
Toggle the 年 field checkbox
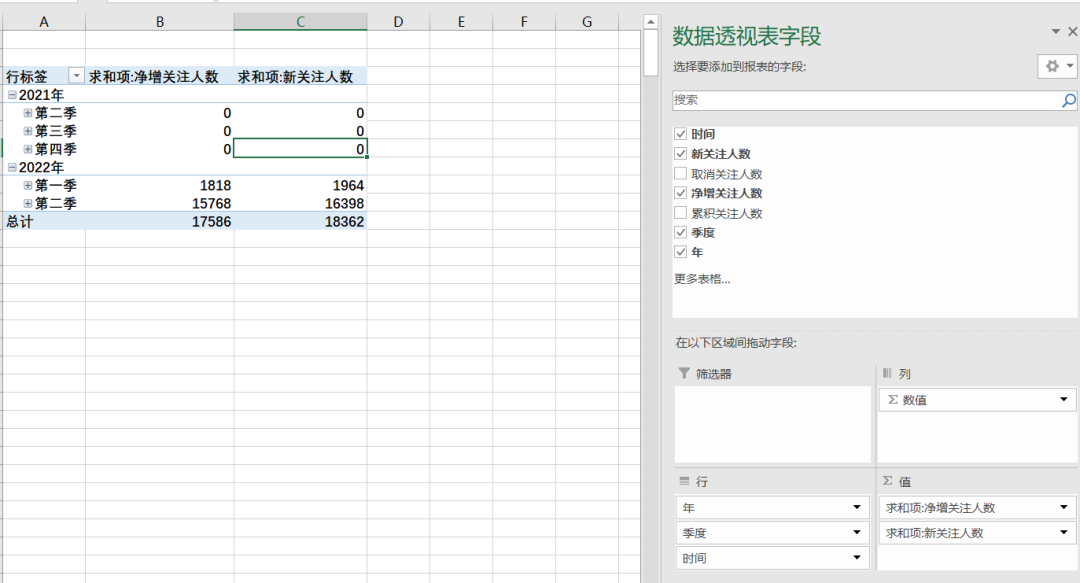click(x=681, y=252)
